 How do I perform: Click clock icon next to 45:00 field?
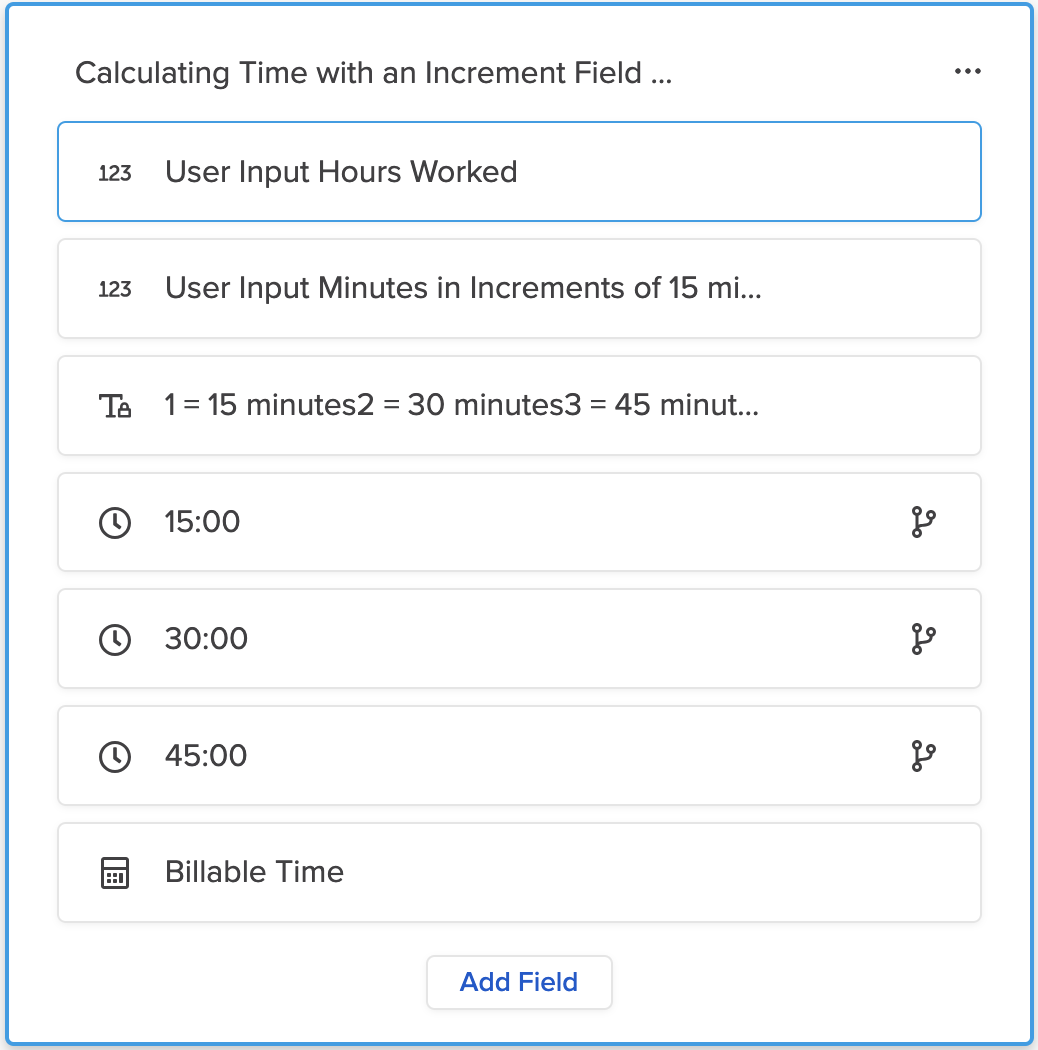pyautogui.click(x=115, y=757)
